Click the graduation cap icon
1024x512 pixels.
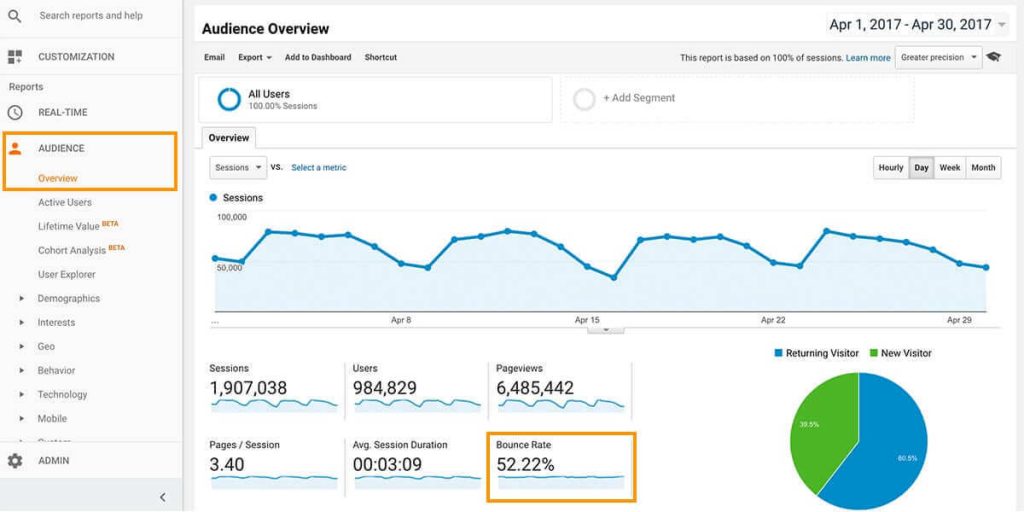[x=993, y=57]
